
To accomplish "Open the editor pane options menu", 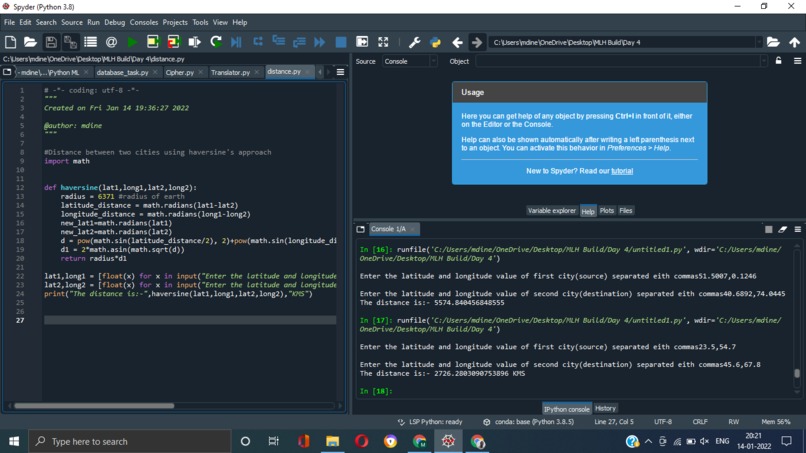I will click(x=340, y=72).
